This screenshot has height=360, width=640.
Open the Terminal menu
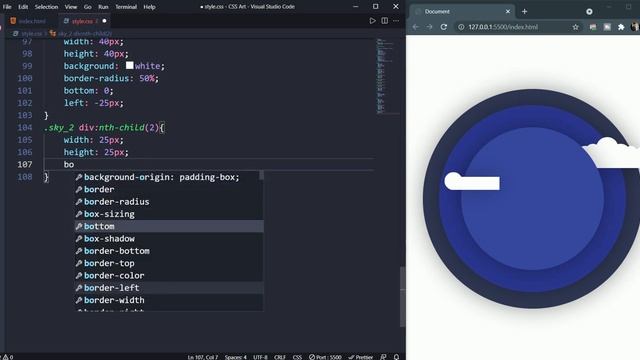pyautogui.click(x=126, y=7)
